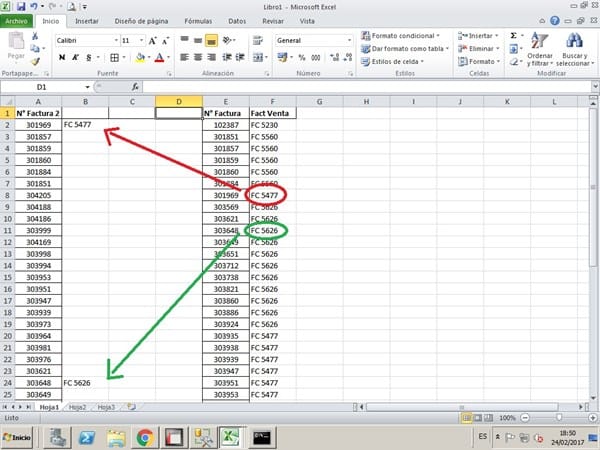Click the decrease indent icon
This screenshot has height=450, width=600.
click(227, 57)
